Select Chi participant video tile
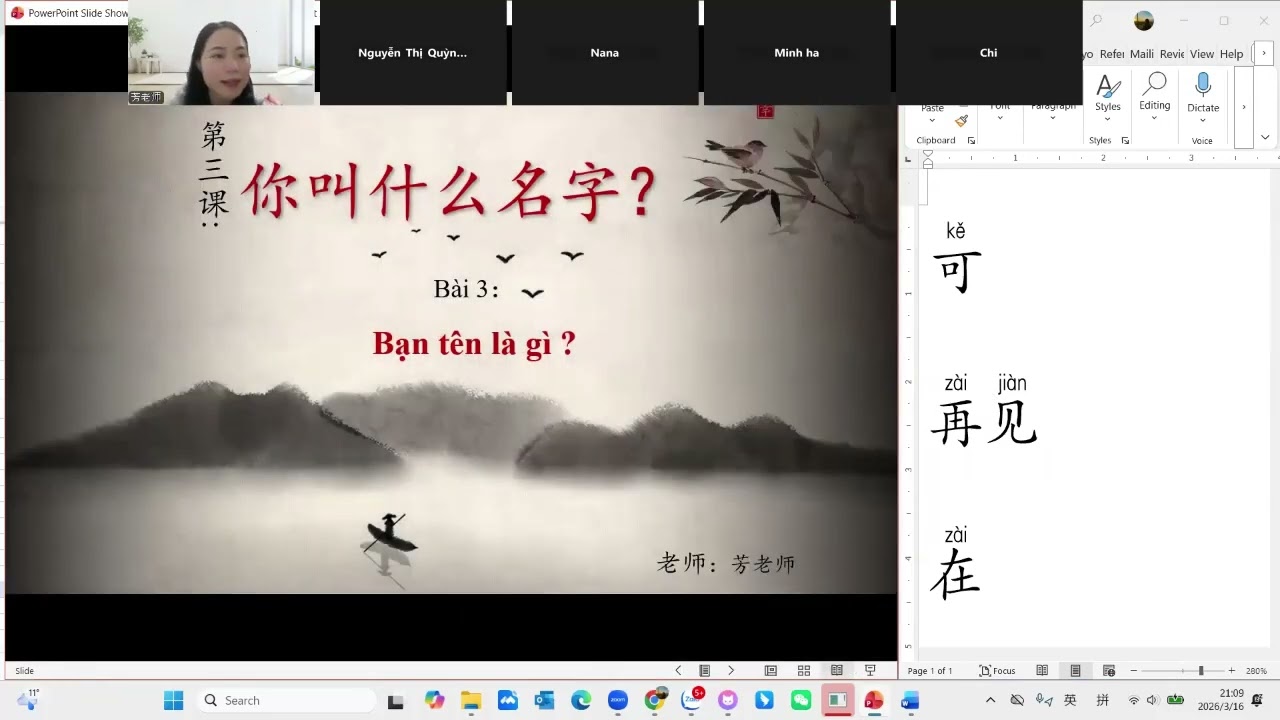Screen dimensions: 1280x720 coord(989,53)
